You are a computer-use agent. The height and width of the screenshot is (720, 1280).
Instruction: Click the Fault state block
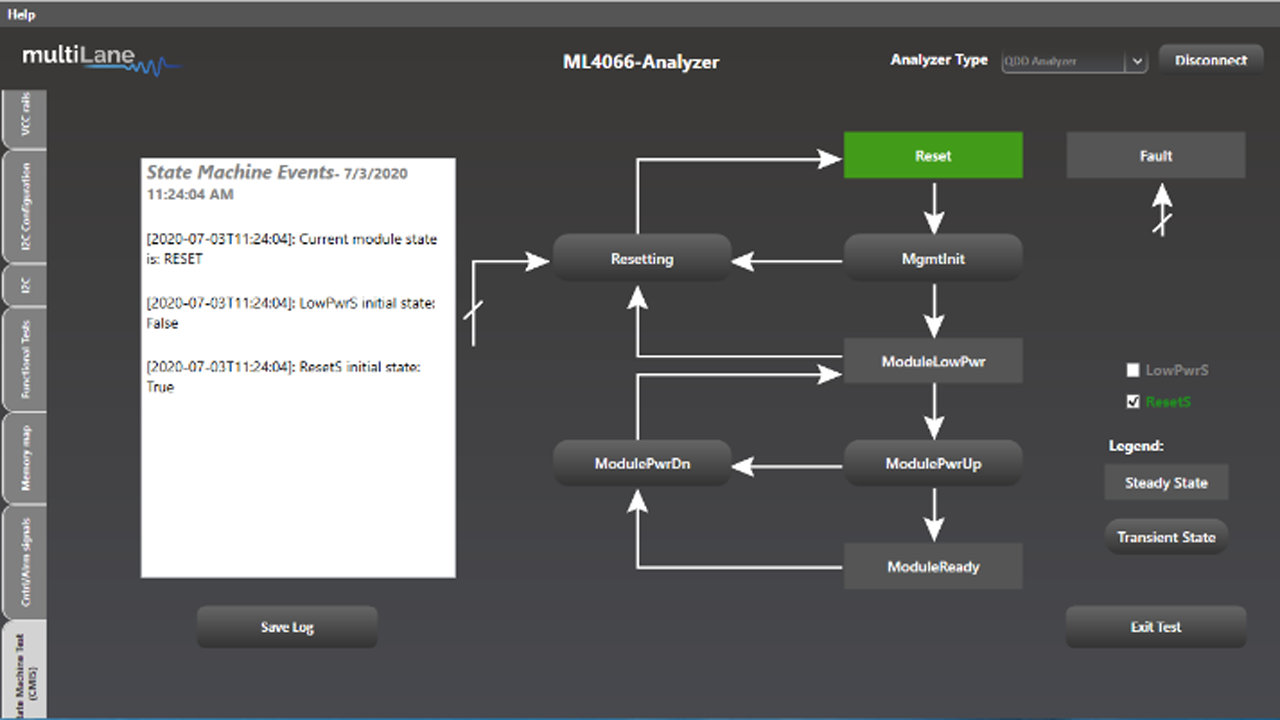tap(1155, 156)
